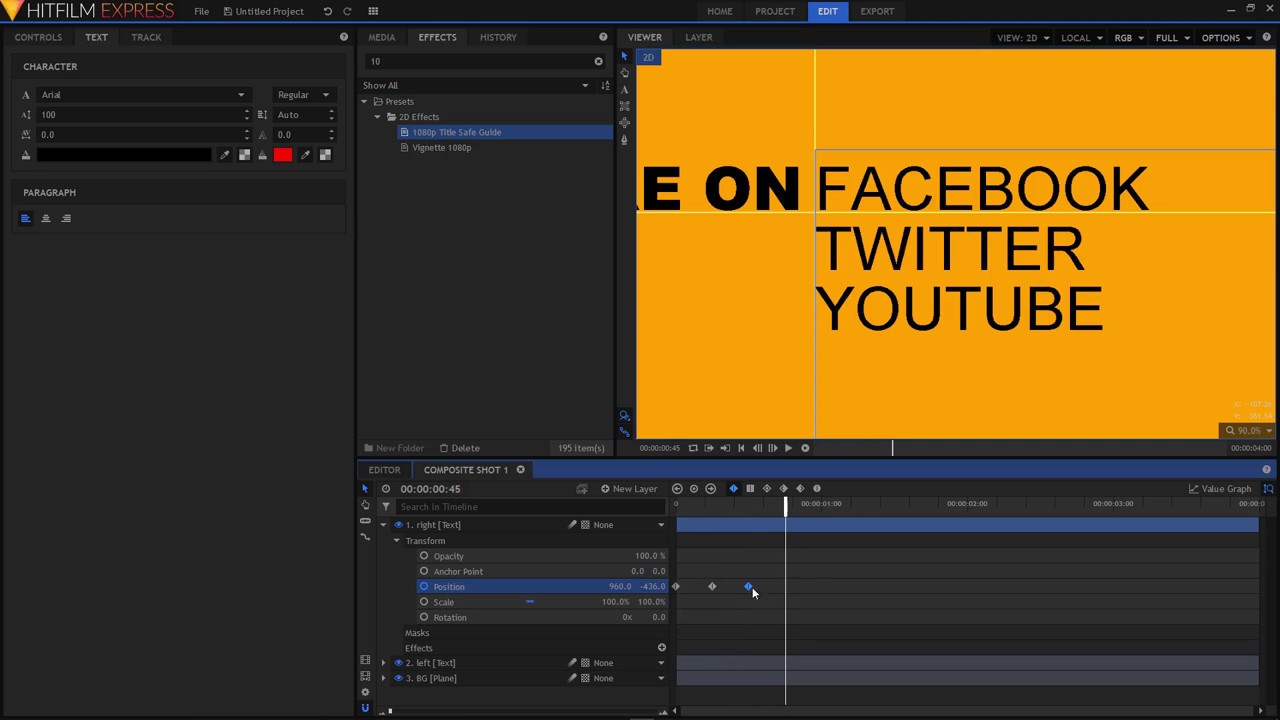Image resolution: width=1280 pixels, height=720 pixels.
Task: Select the timeline hand tool
Action: [365, 505]
